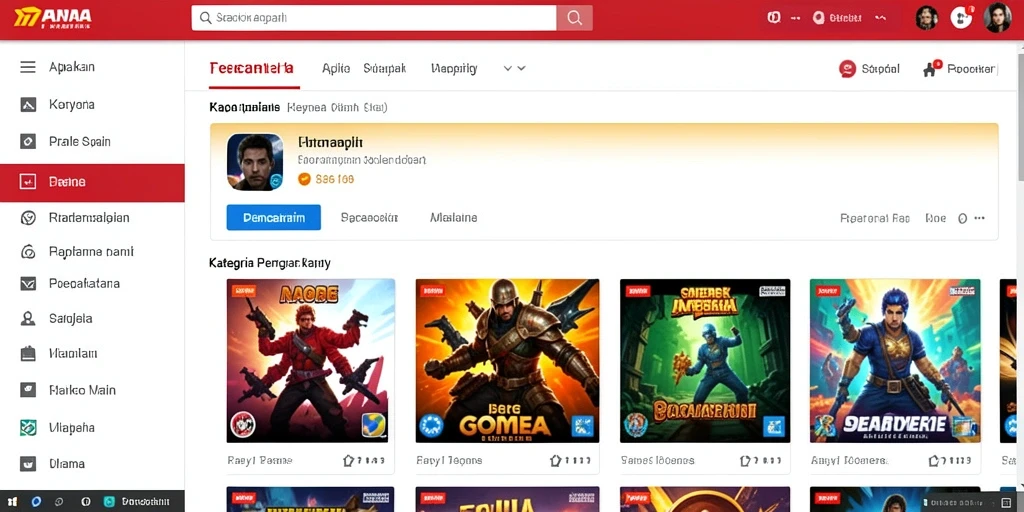Click the search input field in header
1024x512 pixels.
374,18
